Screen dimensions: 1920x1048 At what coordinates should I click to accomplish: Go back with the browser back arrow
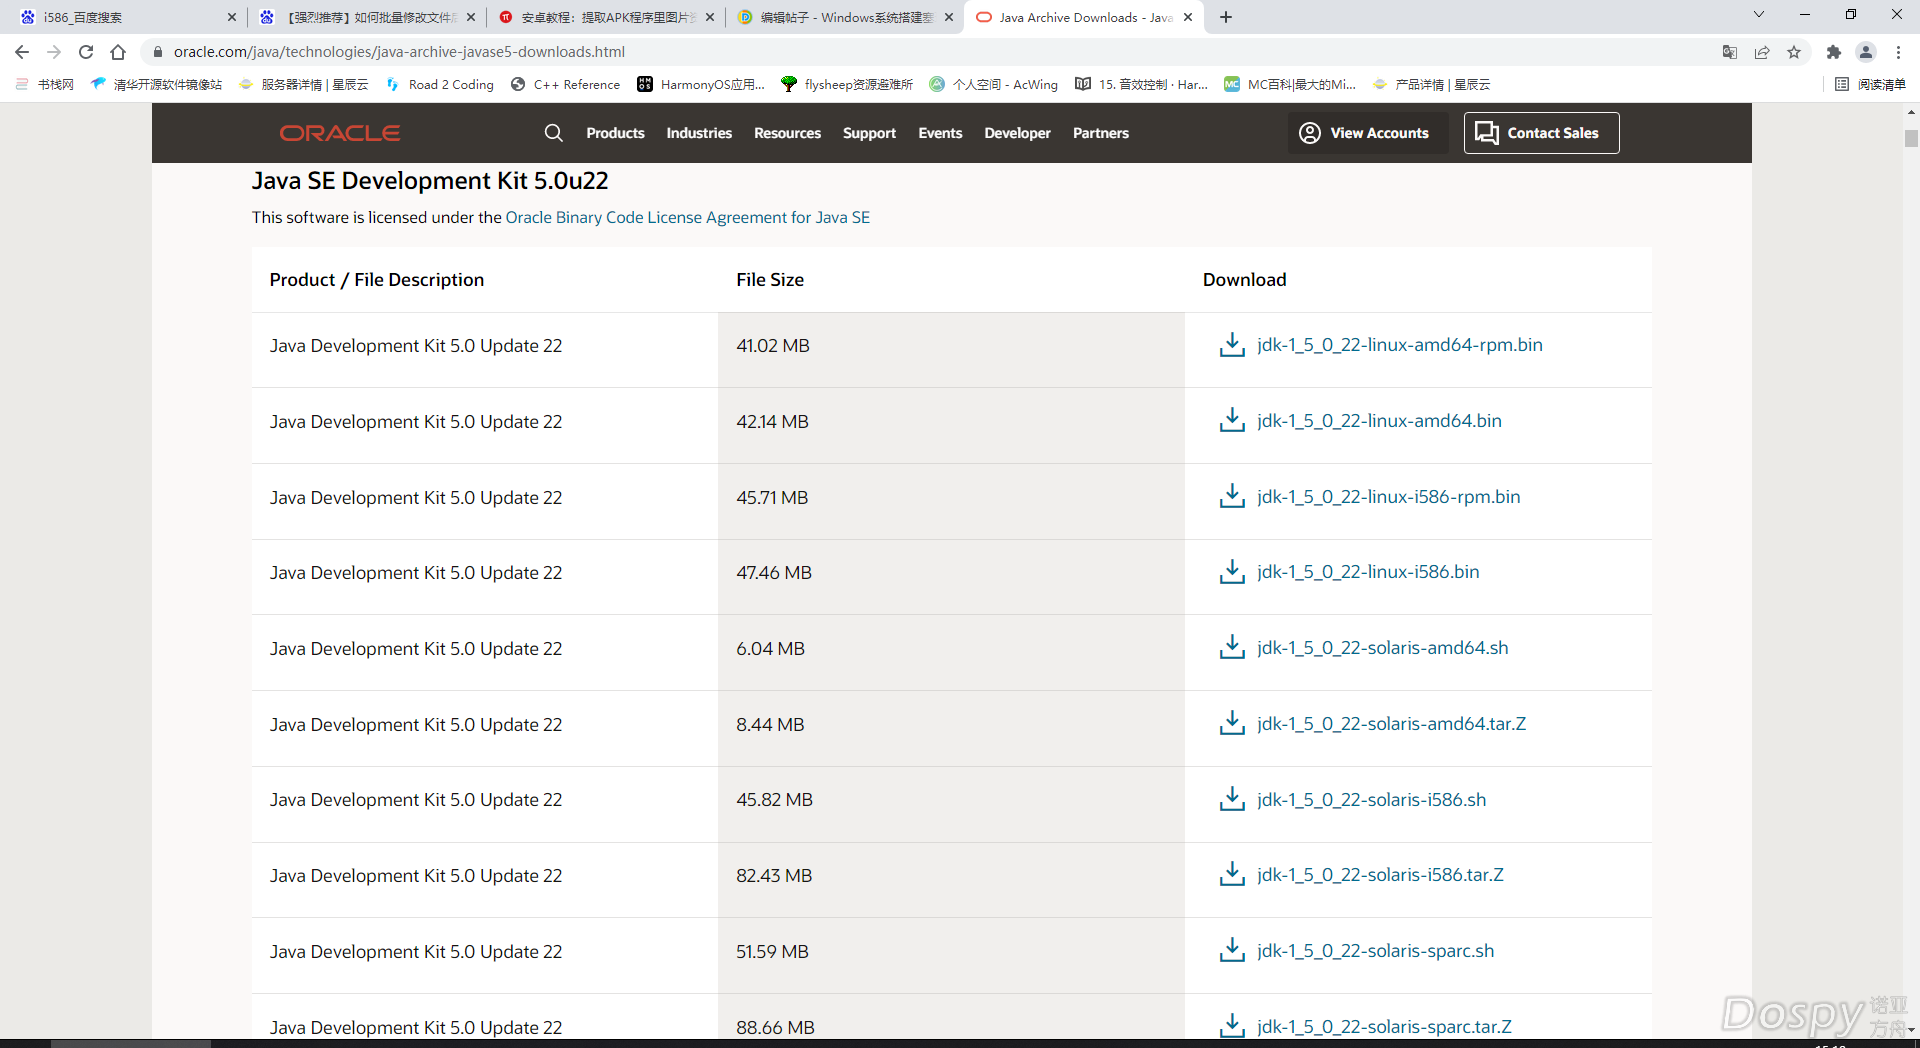tap(22, 52)
